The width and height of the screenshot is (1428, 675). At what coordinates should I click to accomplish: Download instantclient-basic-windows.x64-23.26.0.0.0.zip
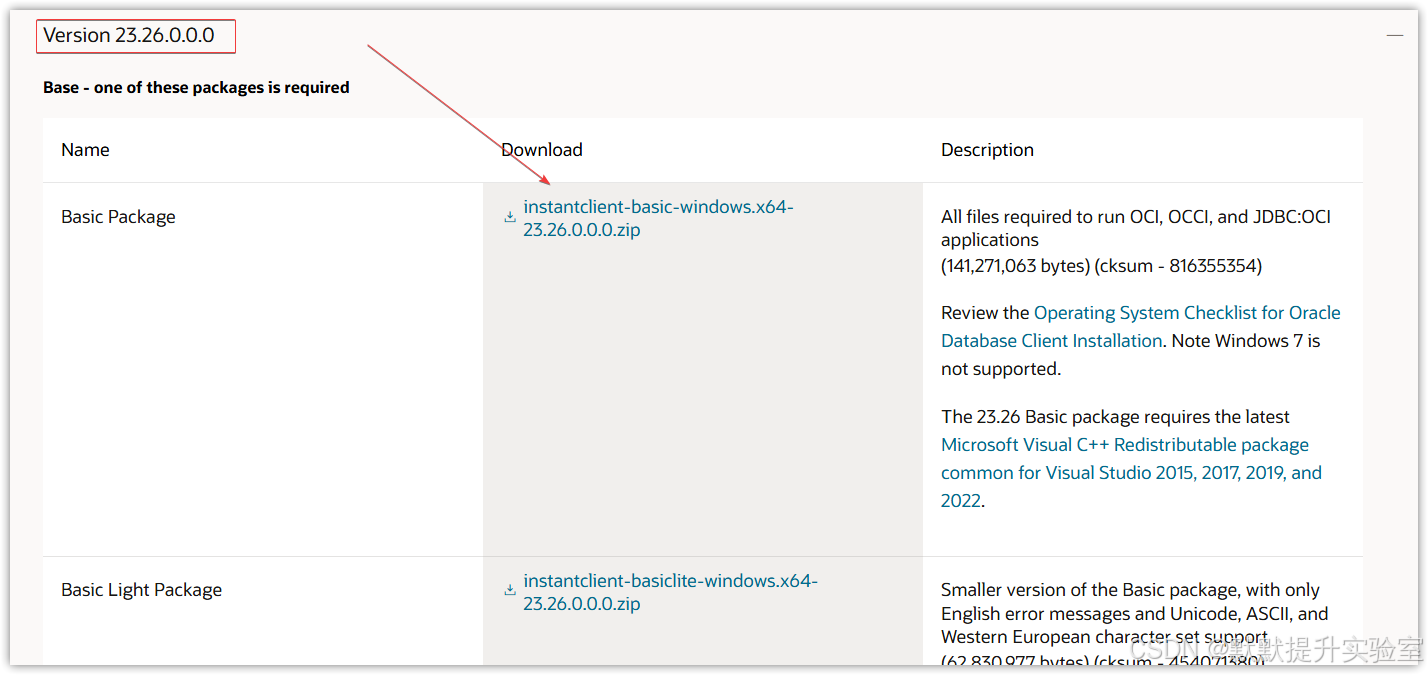pyautogui.click(x=658, y=218)
